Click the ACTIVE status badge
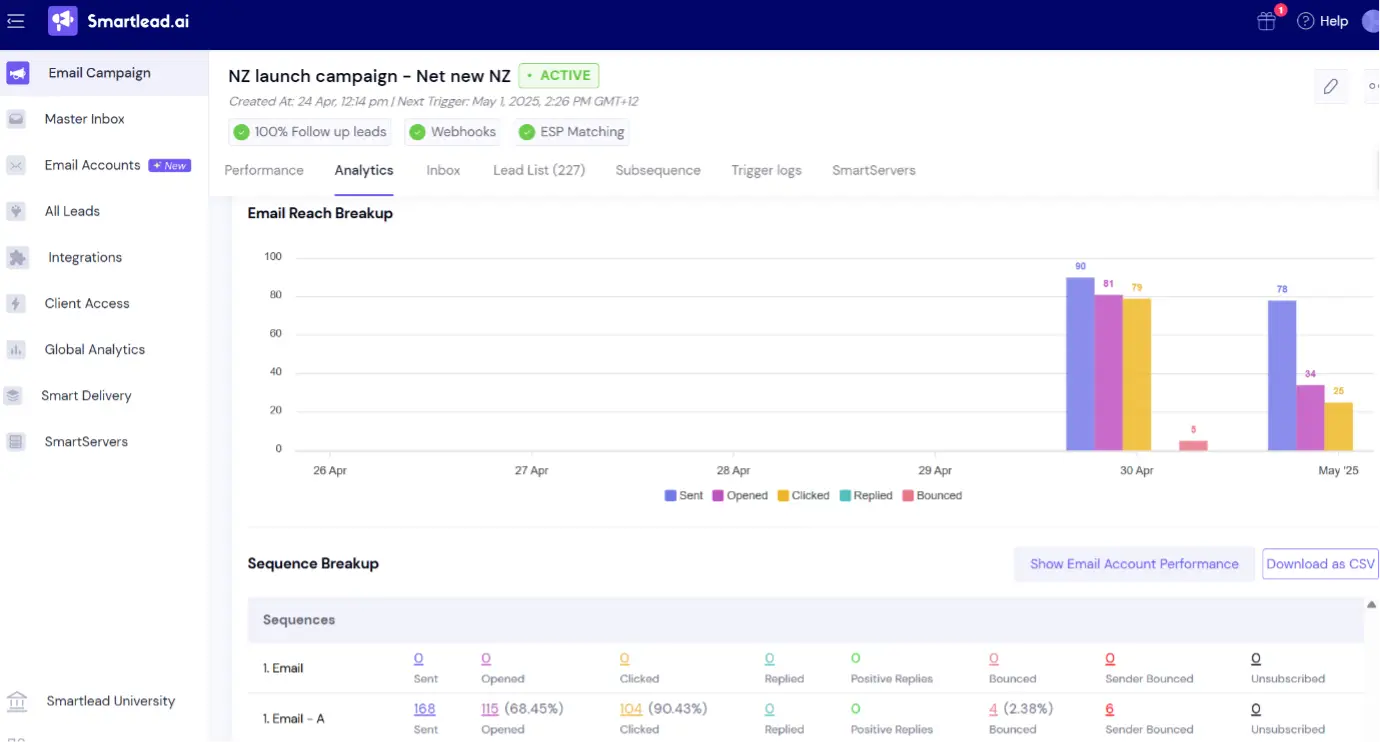Image resolution: width=1384 pixels, height=745 pixels. click(559, 75)
